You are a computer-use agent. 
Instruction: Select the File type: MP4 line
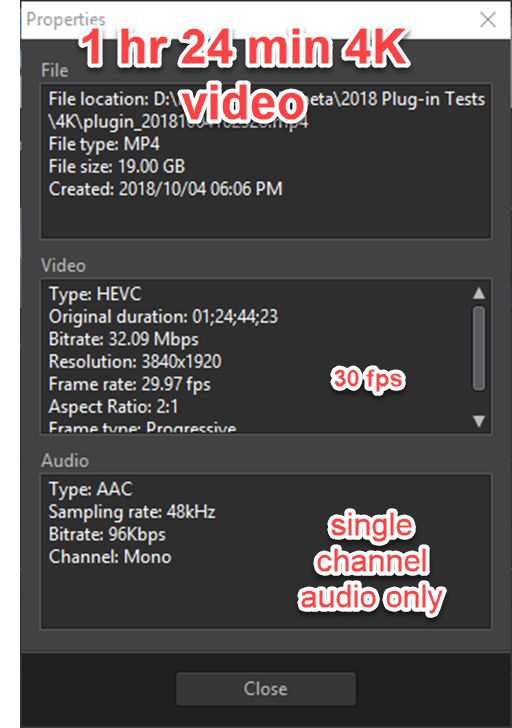[x=104, y=144]
